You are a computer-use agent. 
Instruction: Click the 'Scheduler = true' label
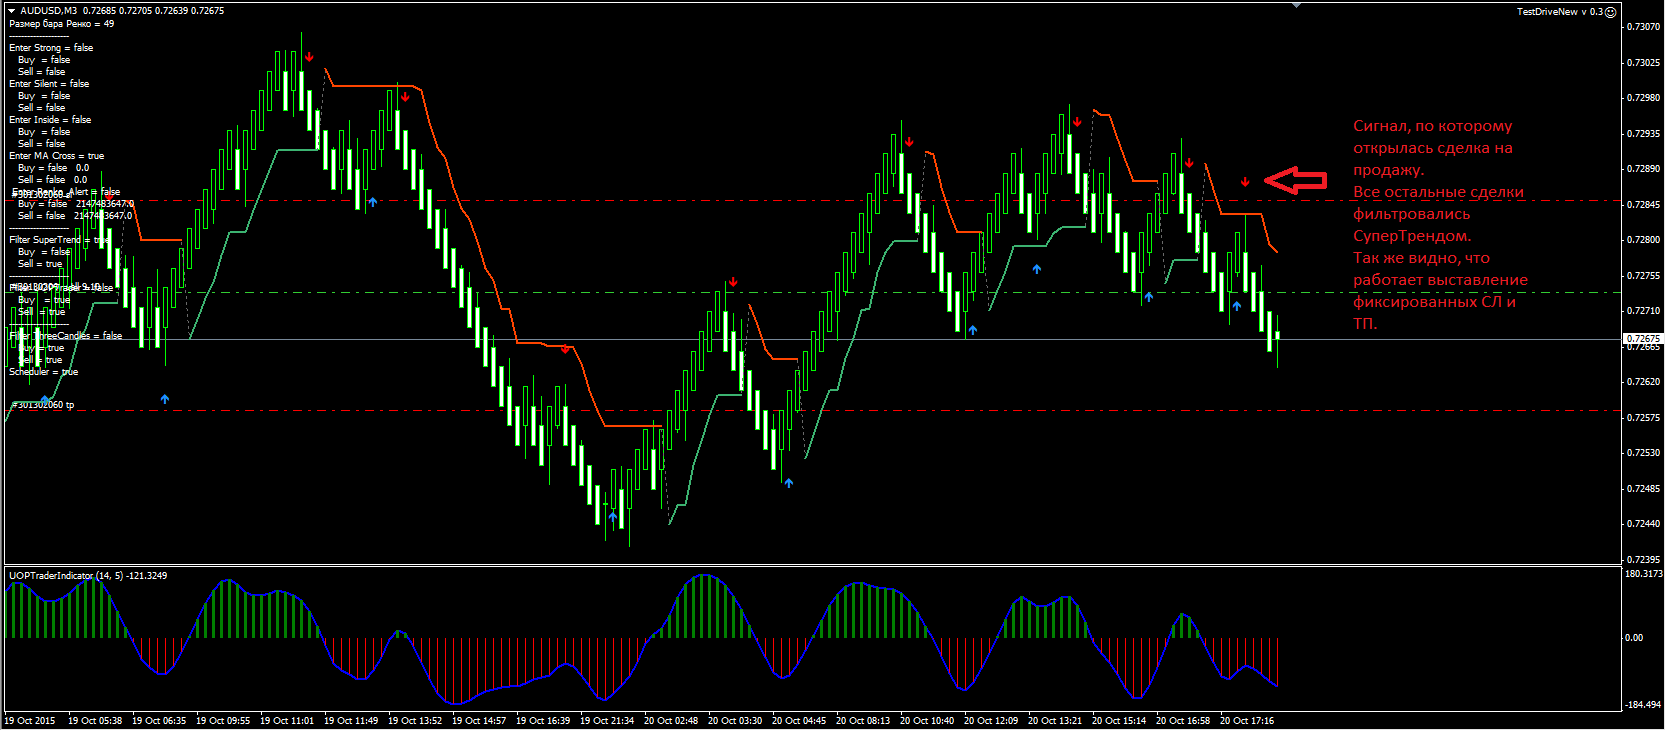click(x=43, y=372)
